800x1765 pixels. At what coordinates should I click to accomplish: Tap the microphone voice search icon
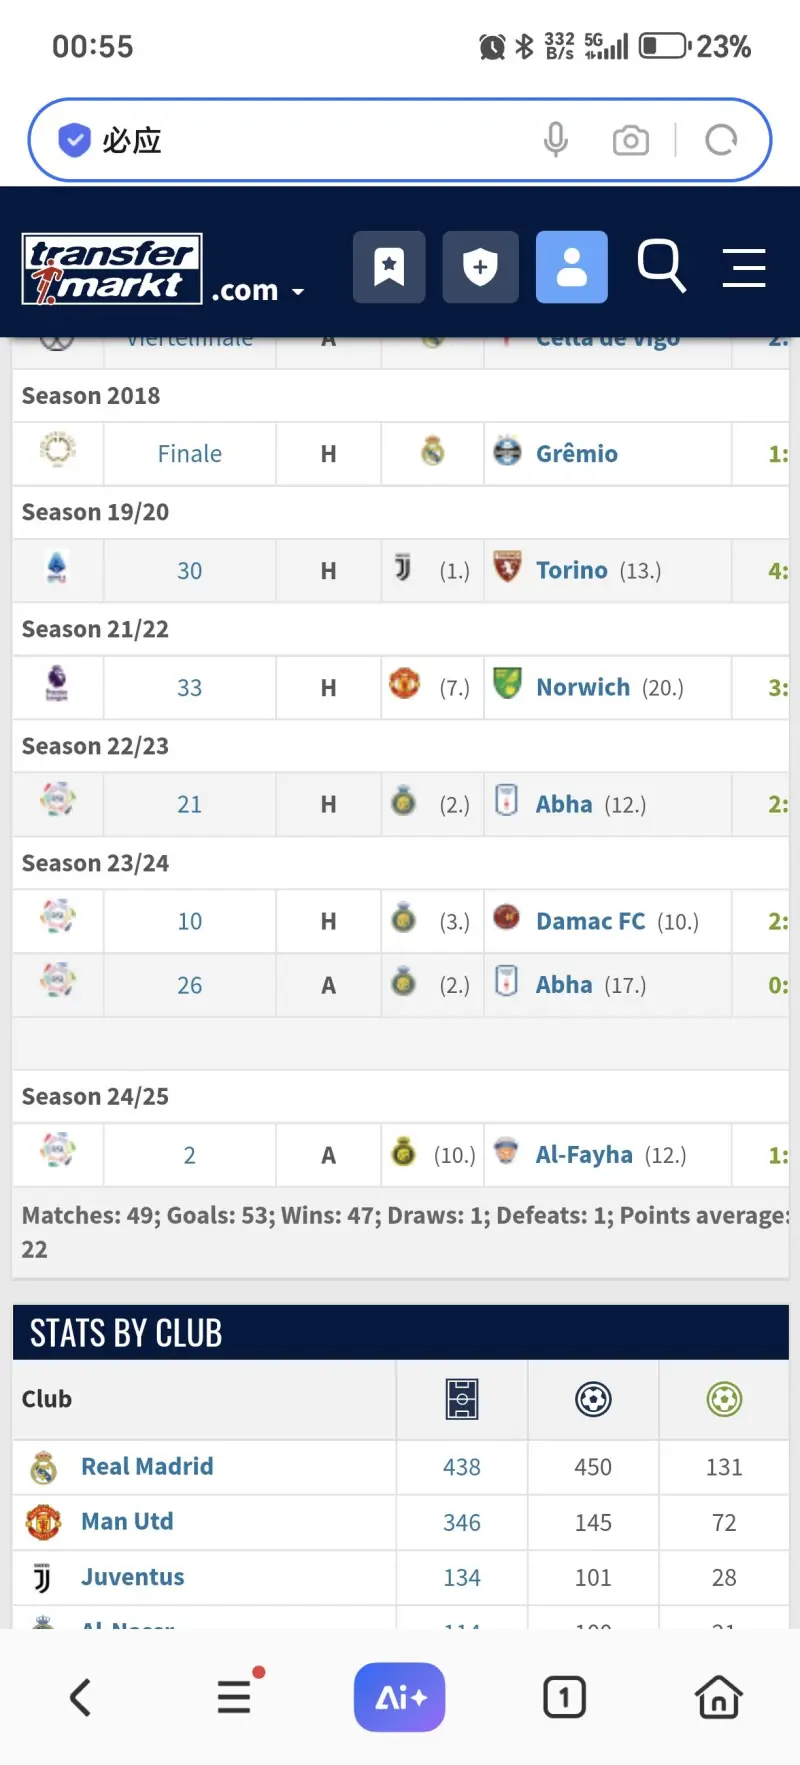click(556, 140)
